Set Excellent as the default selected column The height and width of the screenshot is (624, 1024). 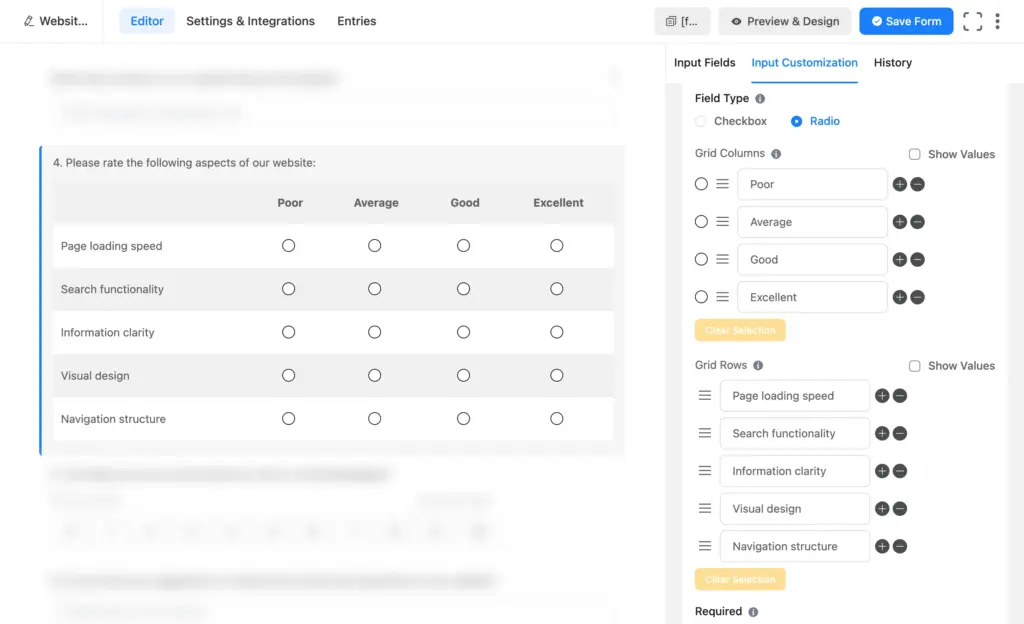(x=701, y=297)
